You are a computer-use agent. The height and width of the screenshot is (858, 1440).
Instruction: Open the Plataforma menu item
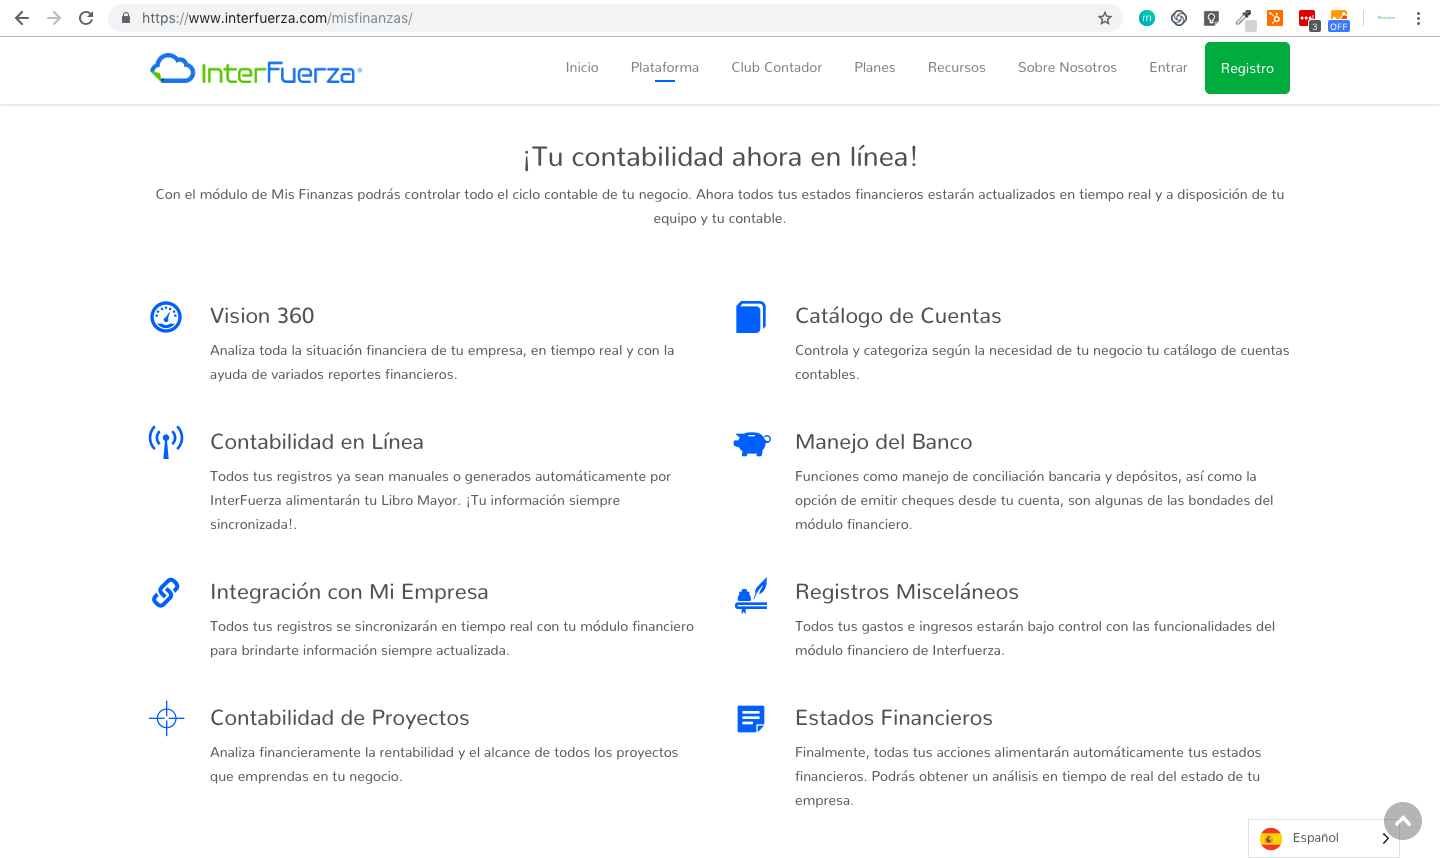665,67
